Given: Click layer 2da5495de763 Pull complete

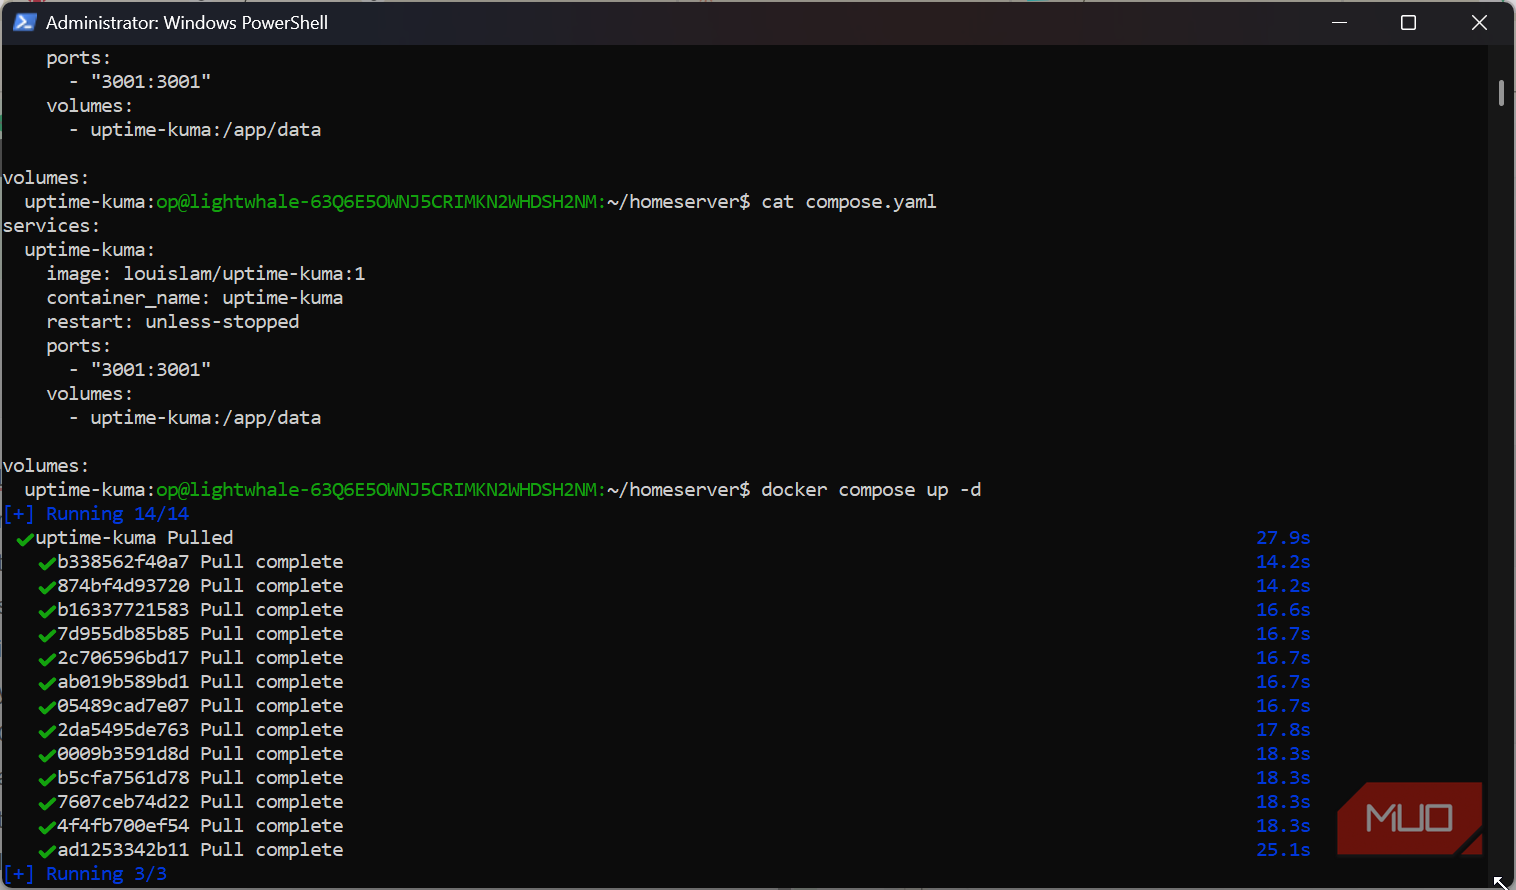Looking at the screenshot, I should [200, 730].
